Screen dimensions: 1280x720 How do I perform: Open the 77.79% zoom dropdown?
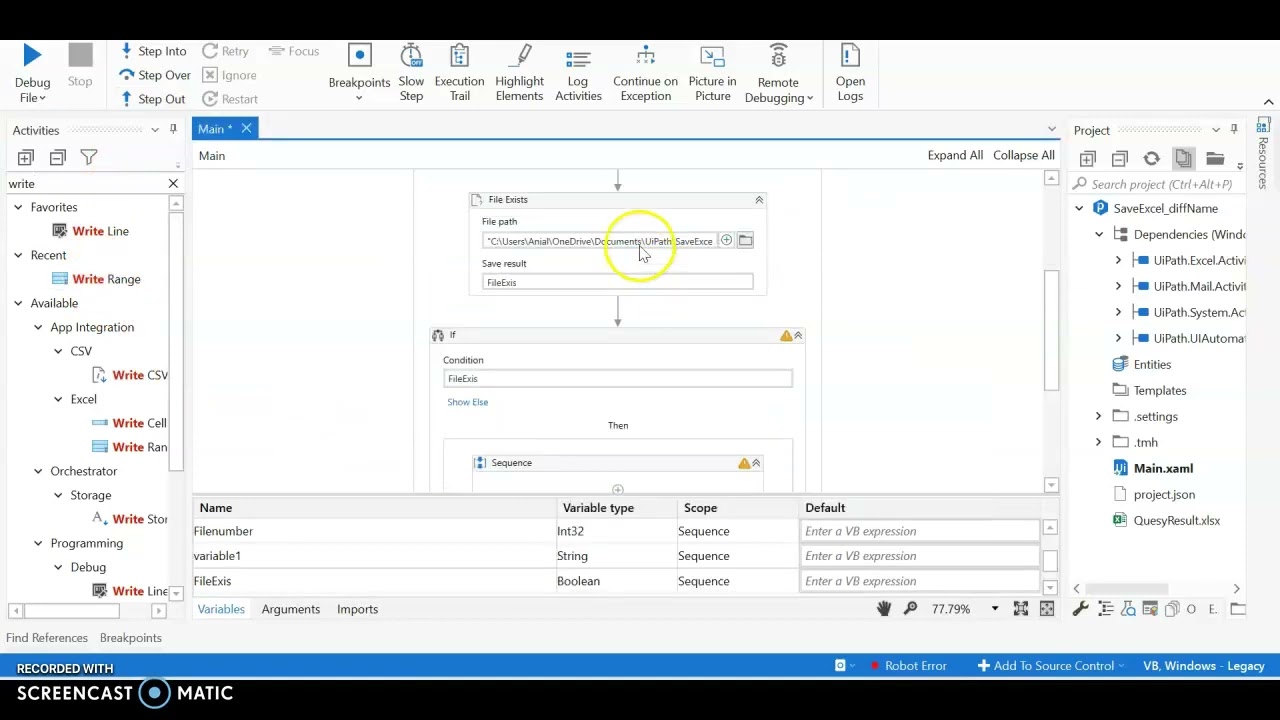tap(994, 609)
